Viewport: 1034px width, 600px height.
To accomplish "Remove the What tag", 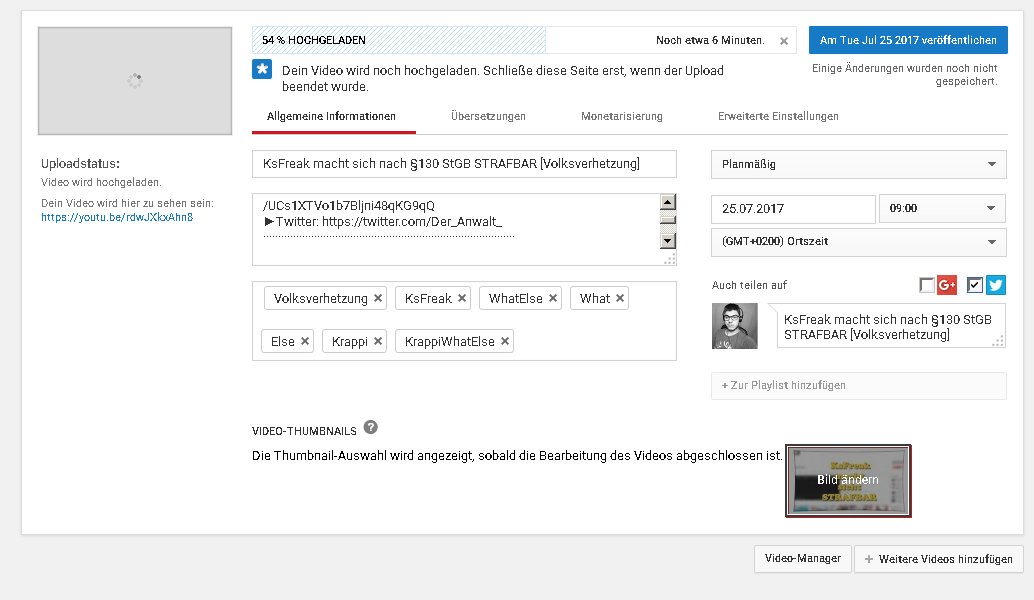I will click(x=620, y=298).
